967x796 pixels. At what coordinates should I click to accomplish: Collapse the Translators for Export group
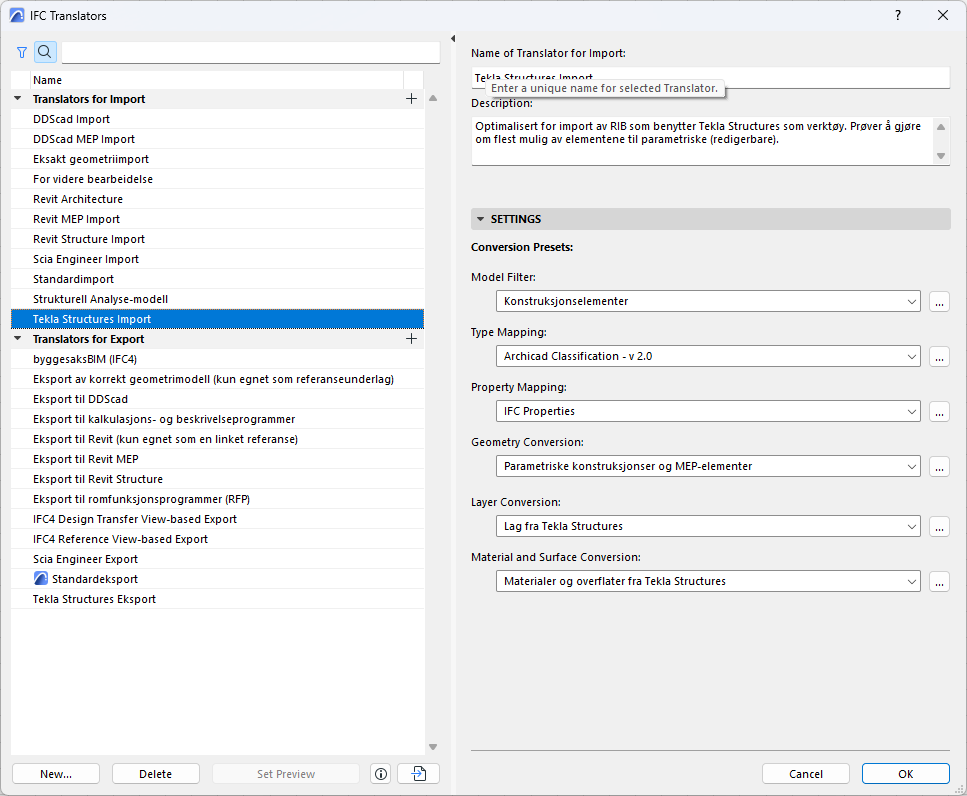pyautogui.click(x=18, y=339)
